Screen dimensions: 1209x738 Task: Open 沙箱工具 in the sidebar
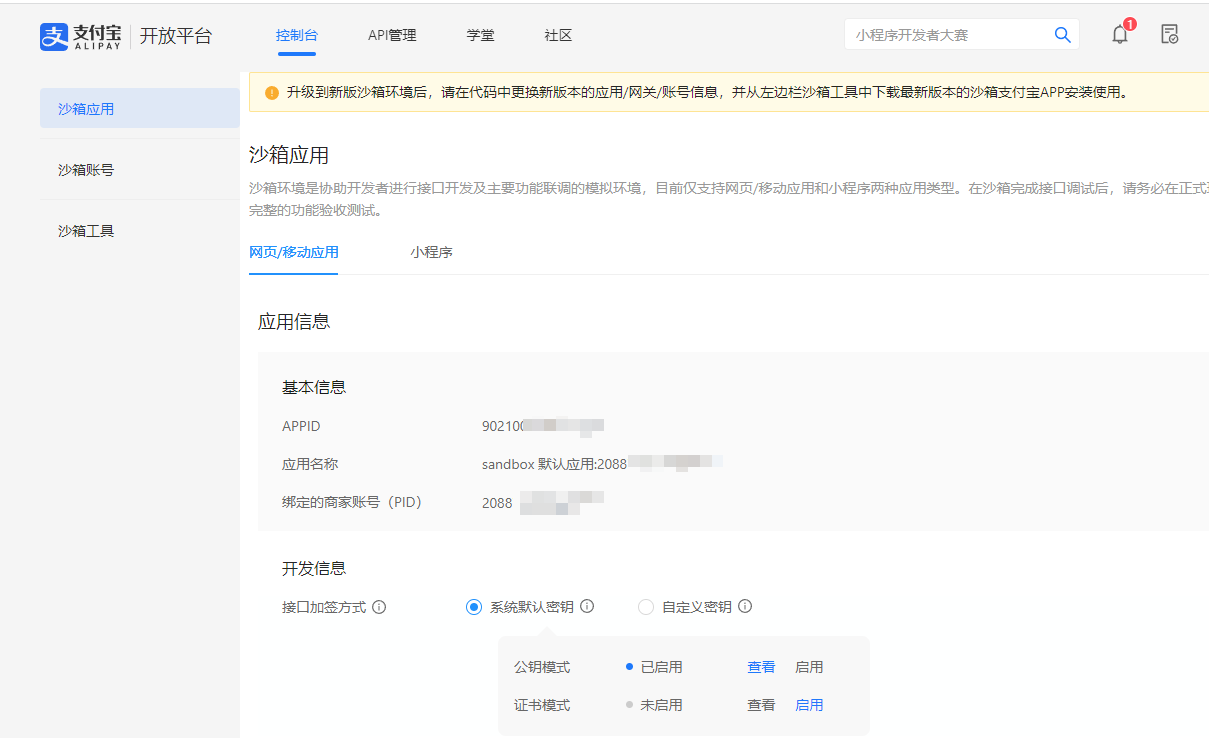(86, 231)
